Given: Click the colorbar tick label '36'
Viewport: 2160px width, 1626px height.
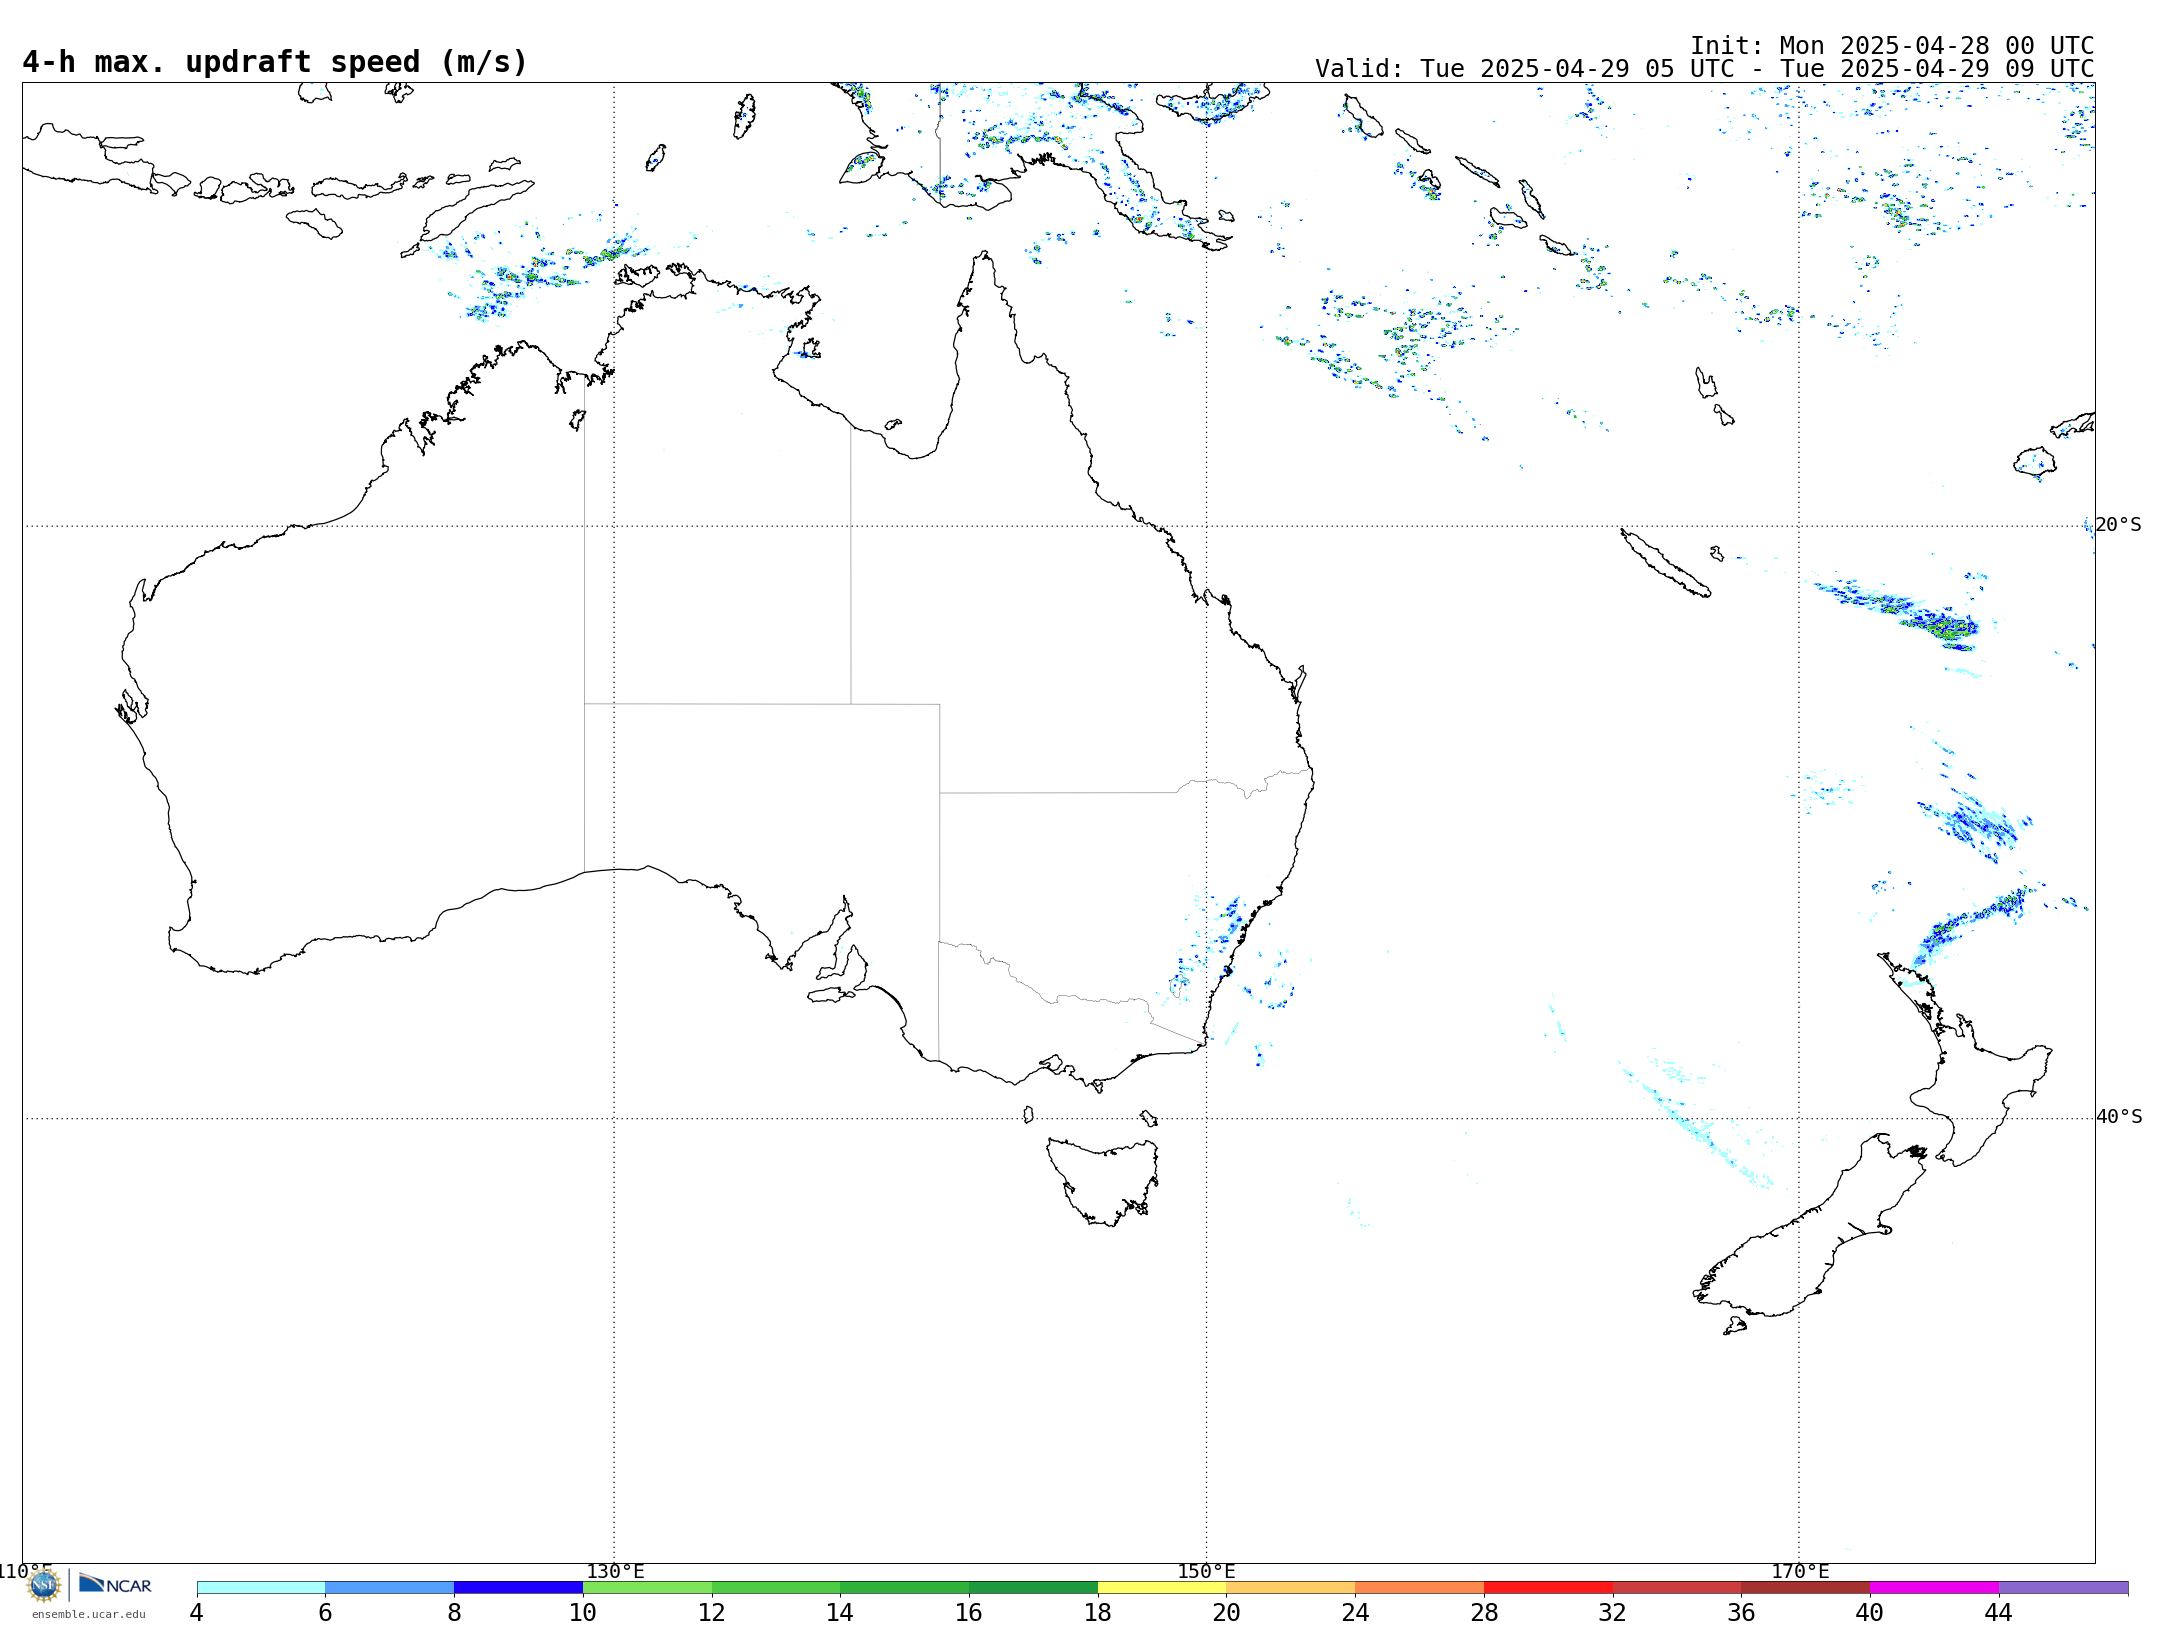Looking at the screenshot, I should 1741,1613.
